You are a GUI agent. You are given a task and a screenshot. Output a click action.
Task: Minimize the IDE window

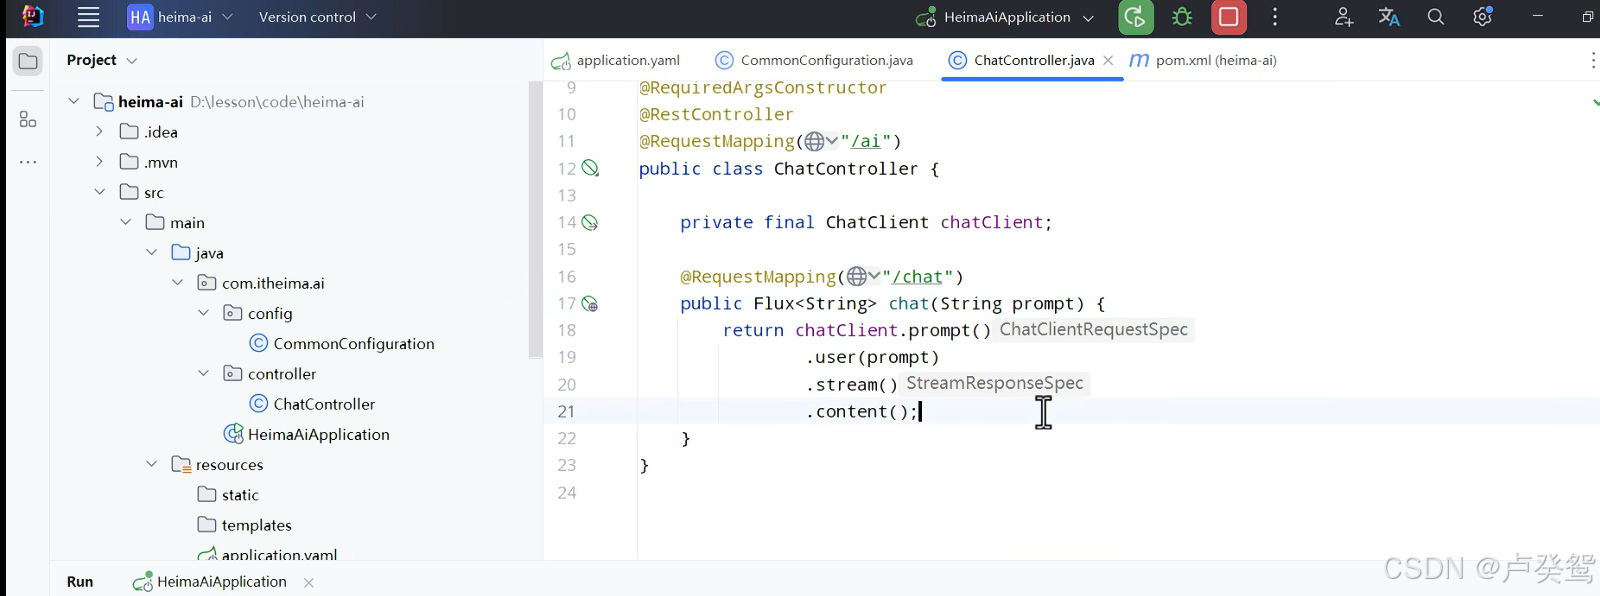tap(1538, 17)
